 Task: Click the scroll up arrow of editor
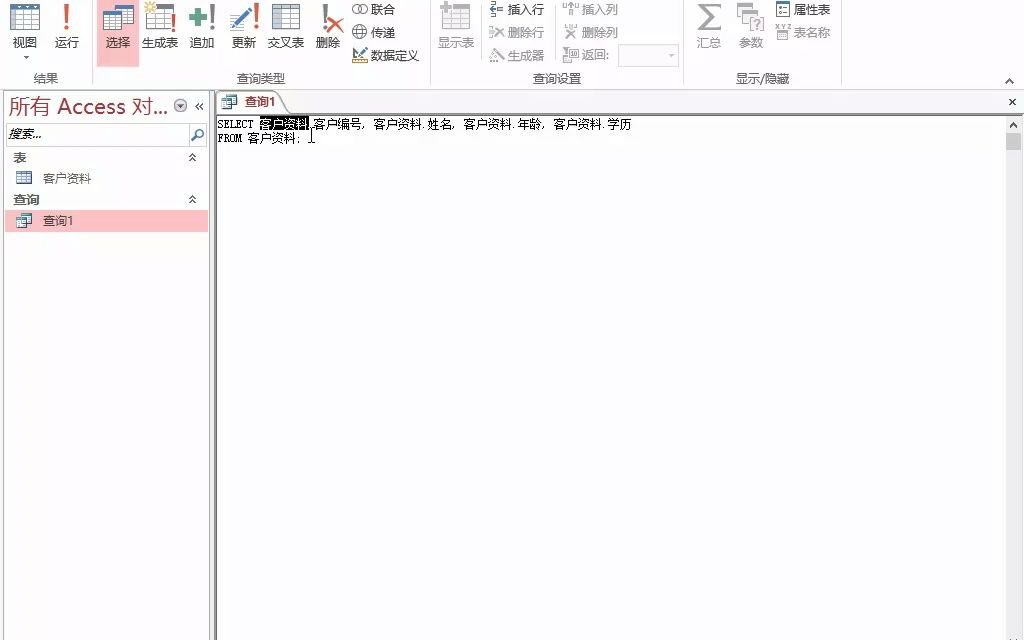(1014, 124)
